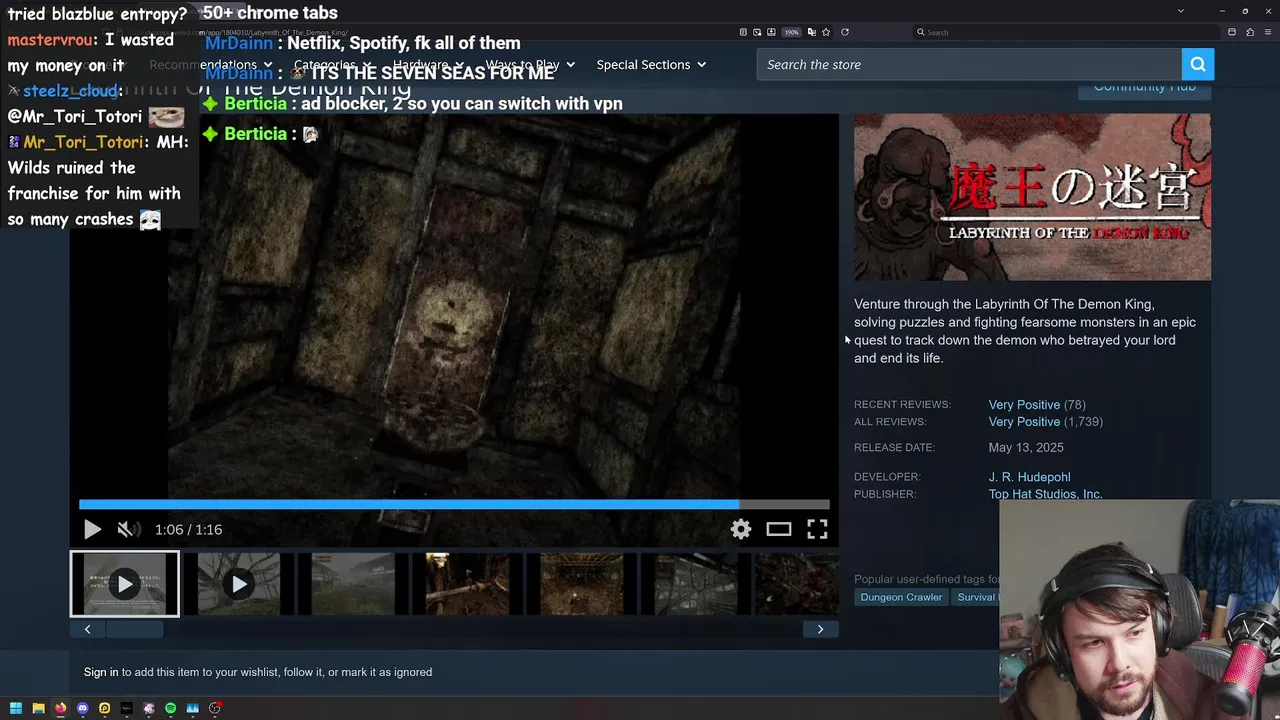Screen dimensions: 1280x720
Task: Focus the Search the store field
Action: (x=969, y=64)
